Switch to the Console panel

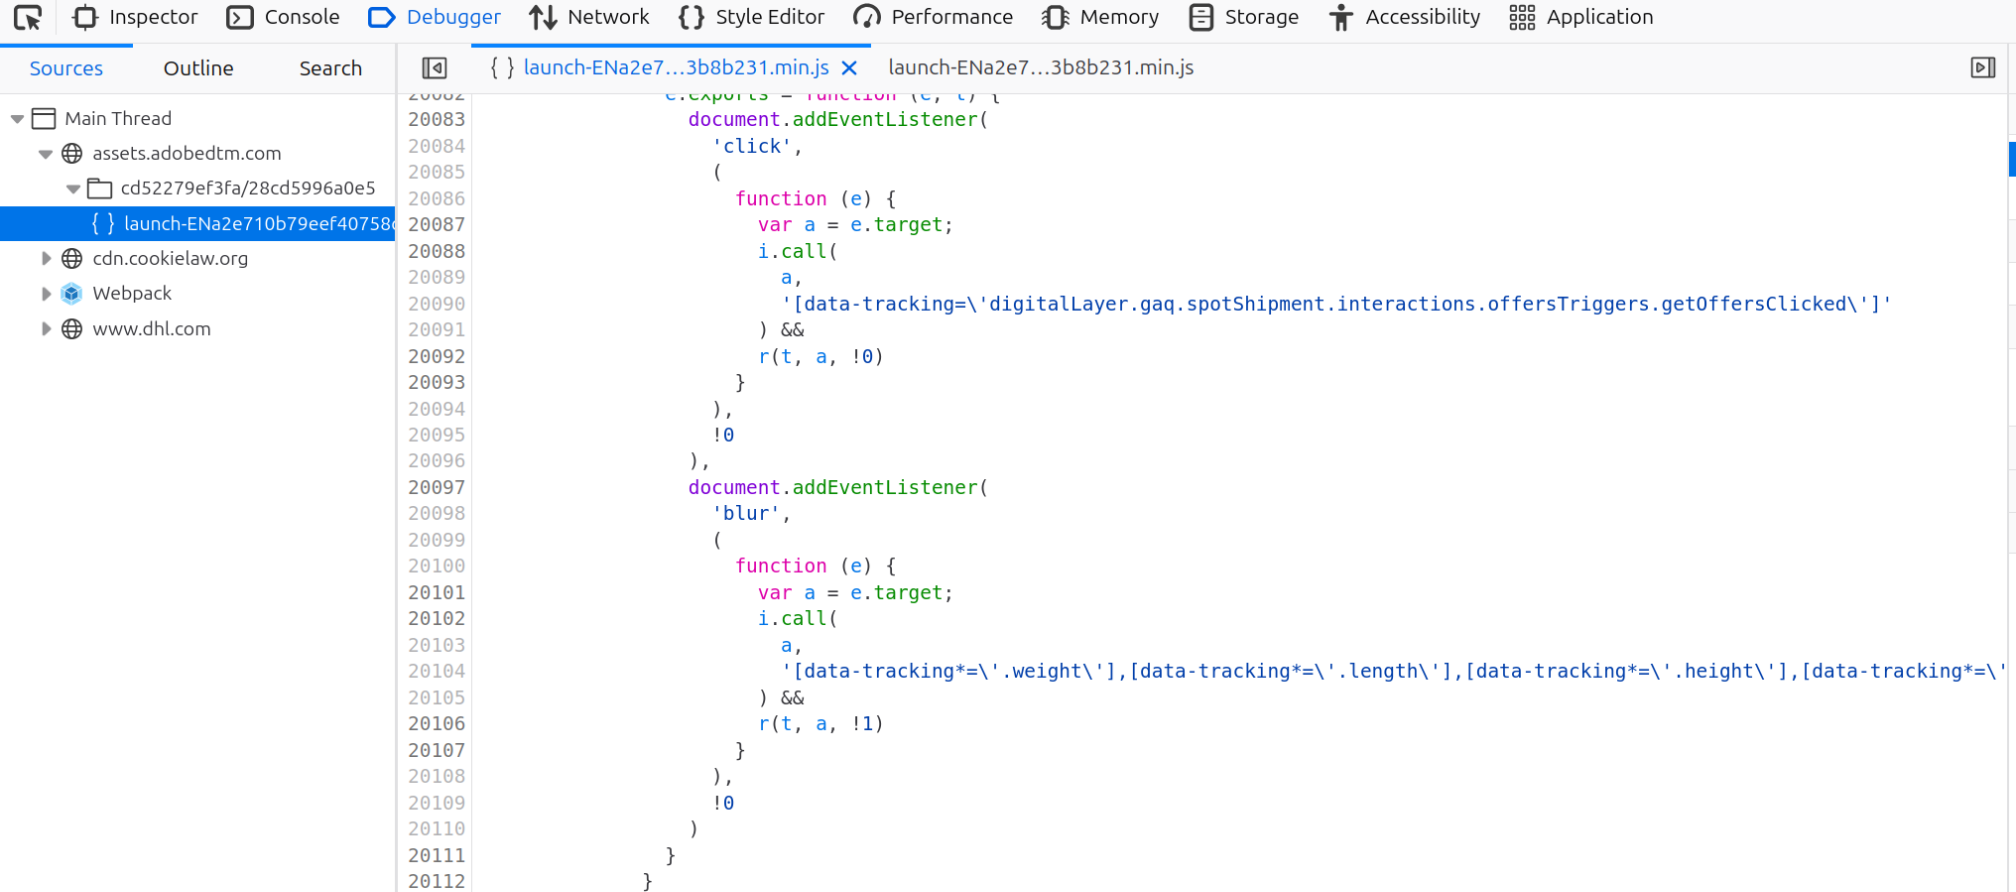(x=283, y=17)
